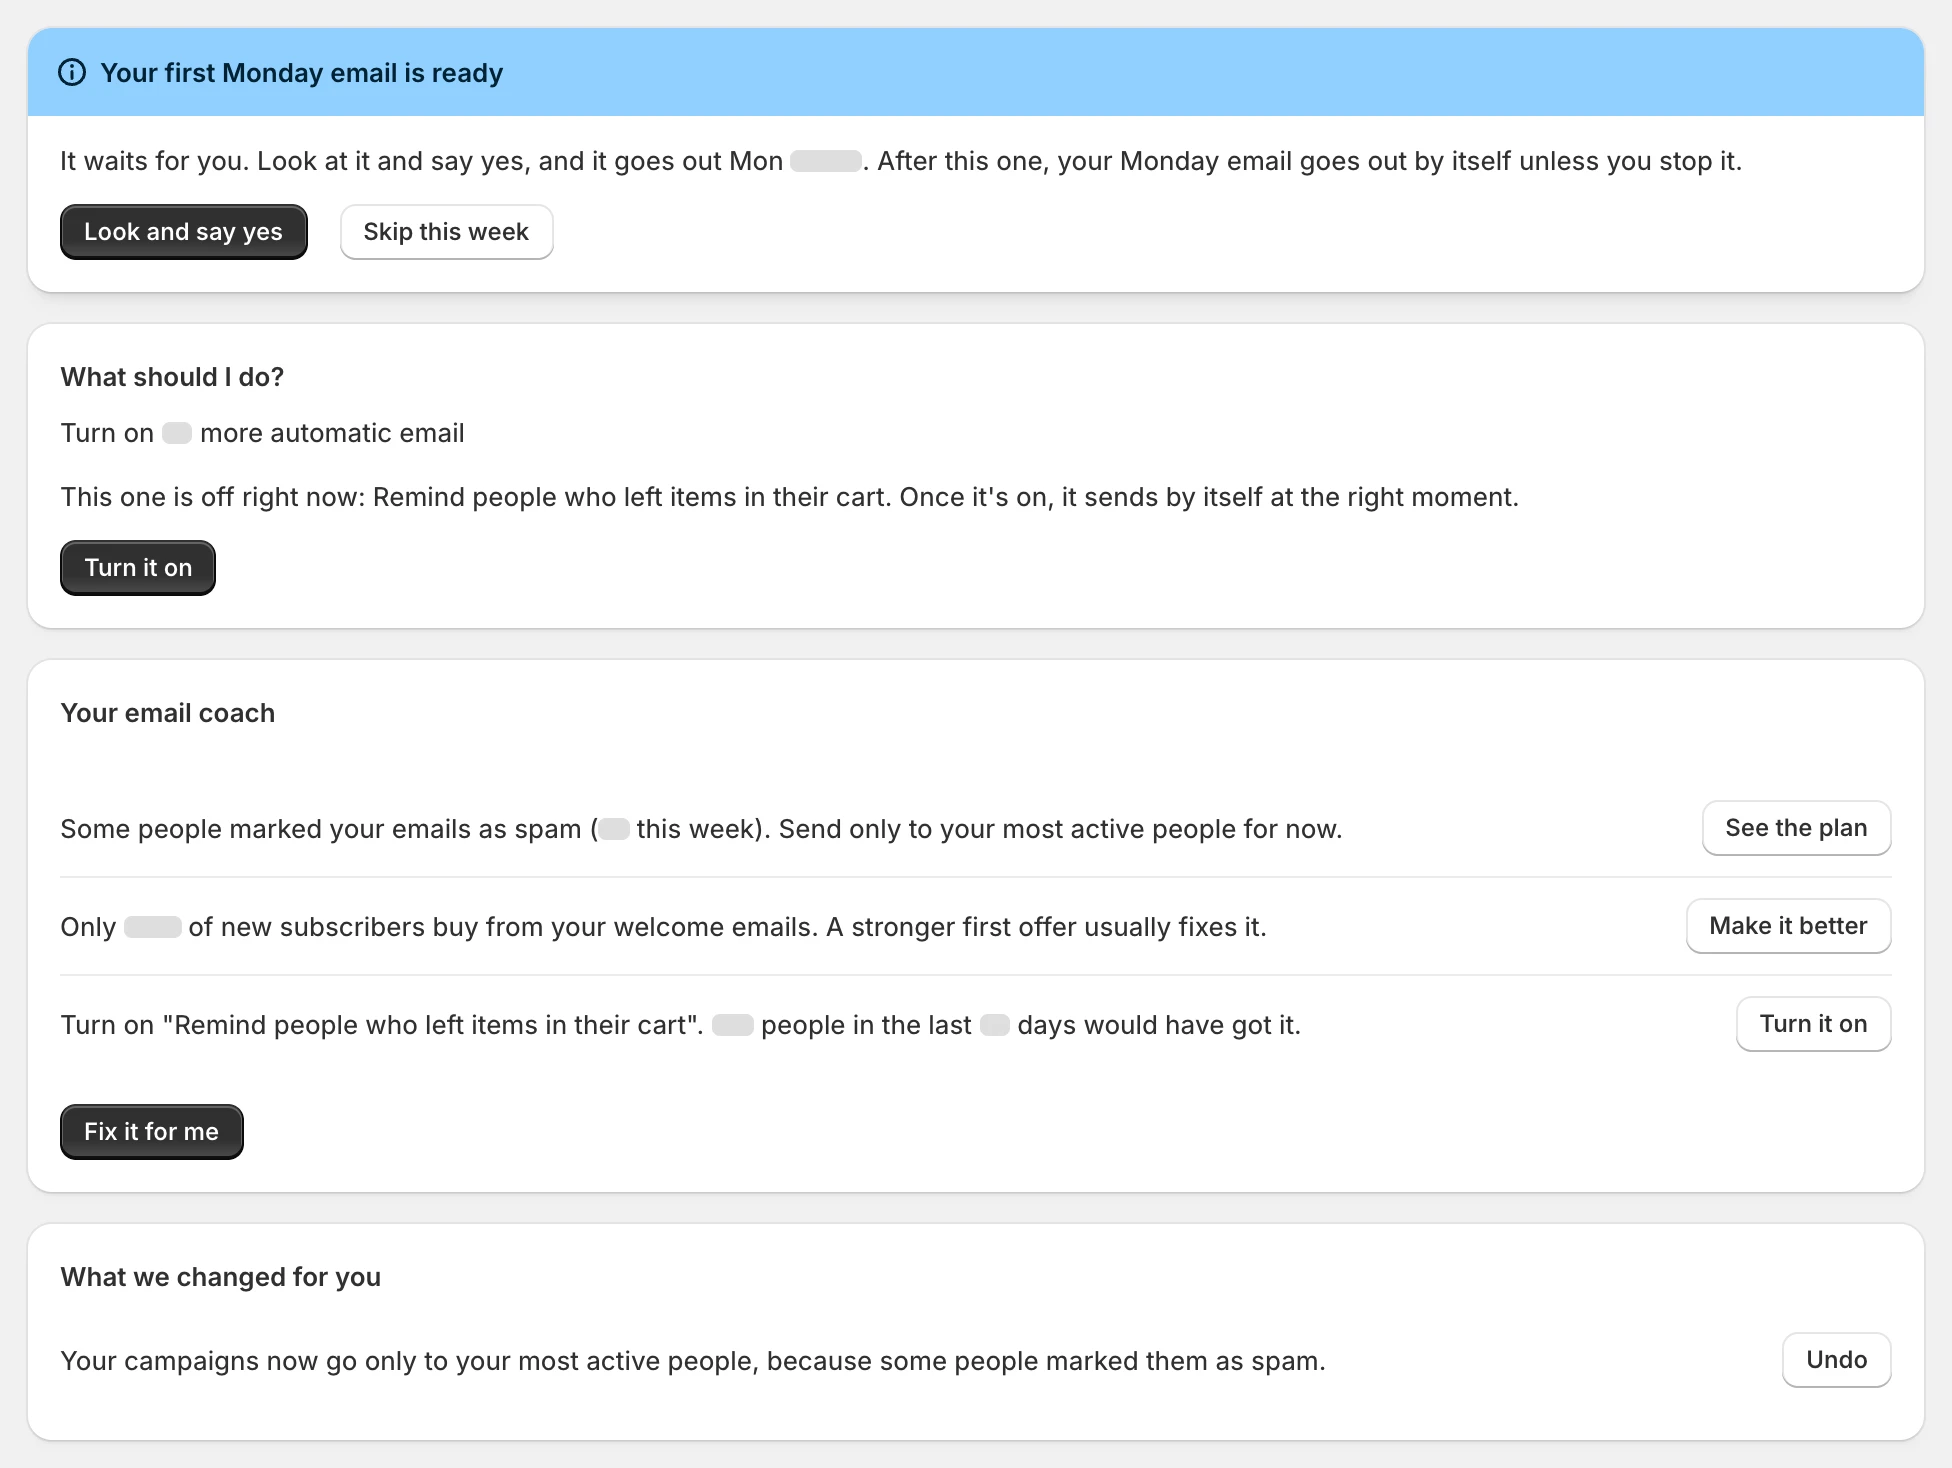
Task: Click the 'Some people marked your emails as spam' line
Action: point(701,829)
